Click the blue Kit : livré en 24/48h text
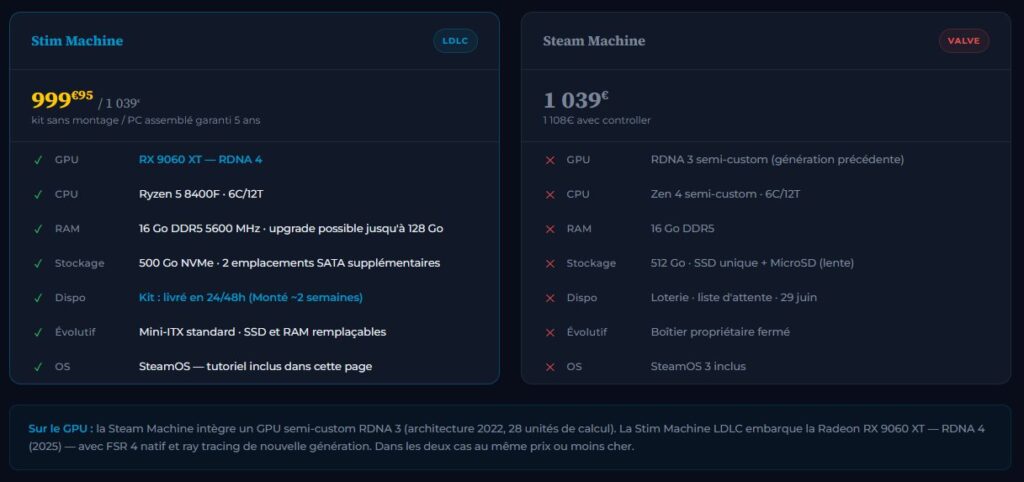This screenshot has width=1024, height=482. pos(251,297)
